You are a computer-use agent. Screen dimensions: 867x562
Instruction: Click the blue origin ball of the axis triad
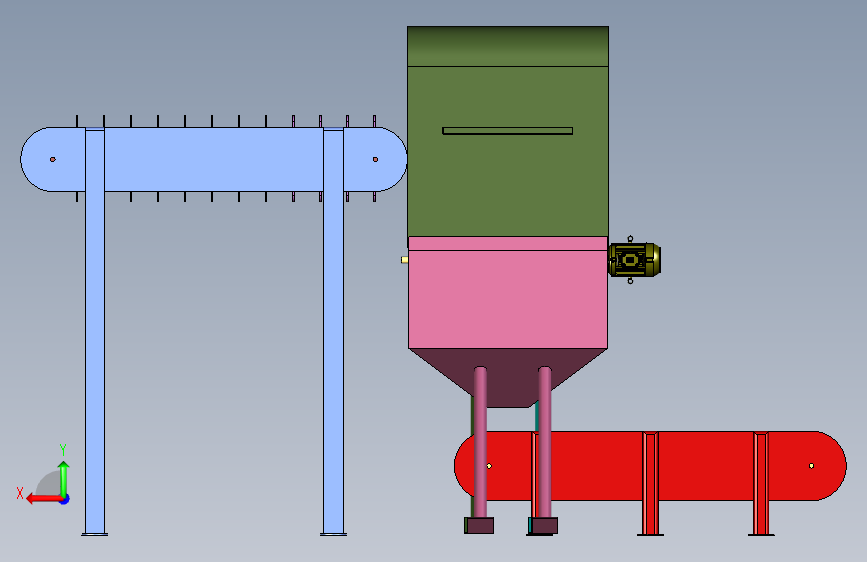coord(65,499)
